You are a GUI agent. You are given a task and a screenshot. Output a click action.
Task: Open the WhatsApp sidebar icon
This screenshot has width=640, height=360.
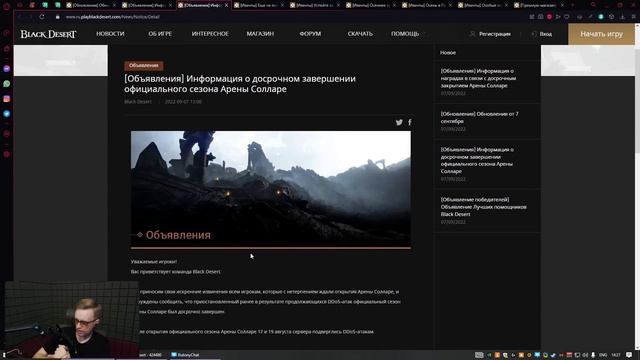tap(7, 84)
